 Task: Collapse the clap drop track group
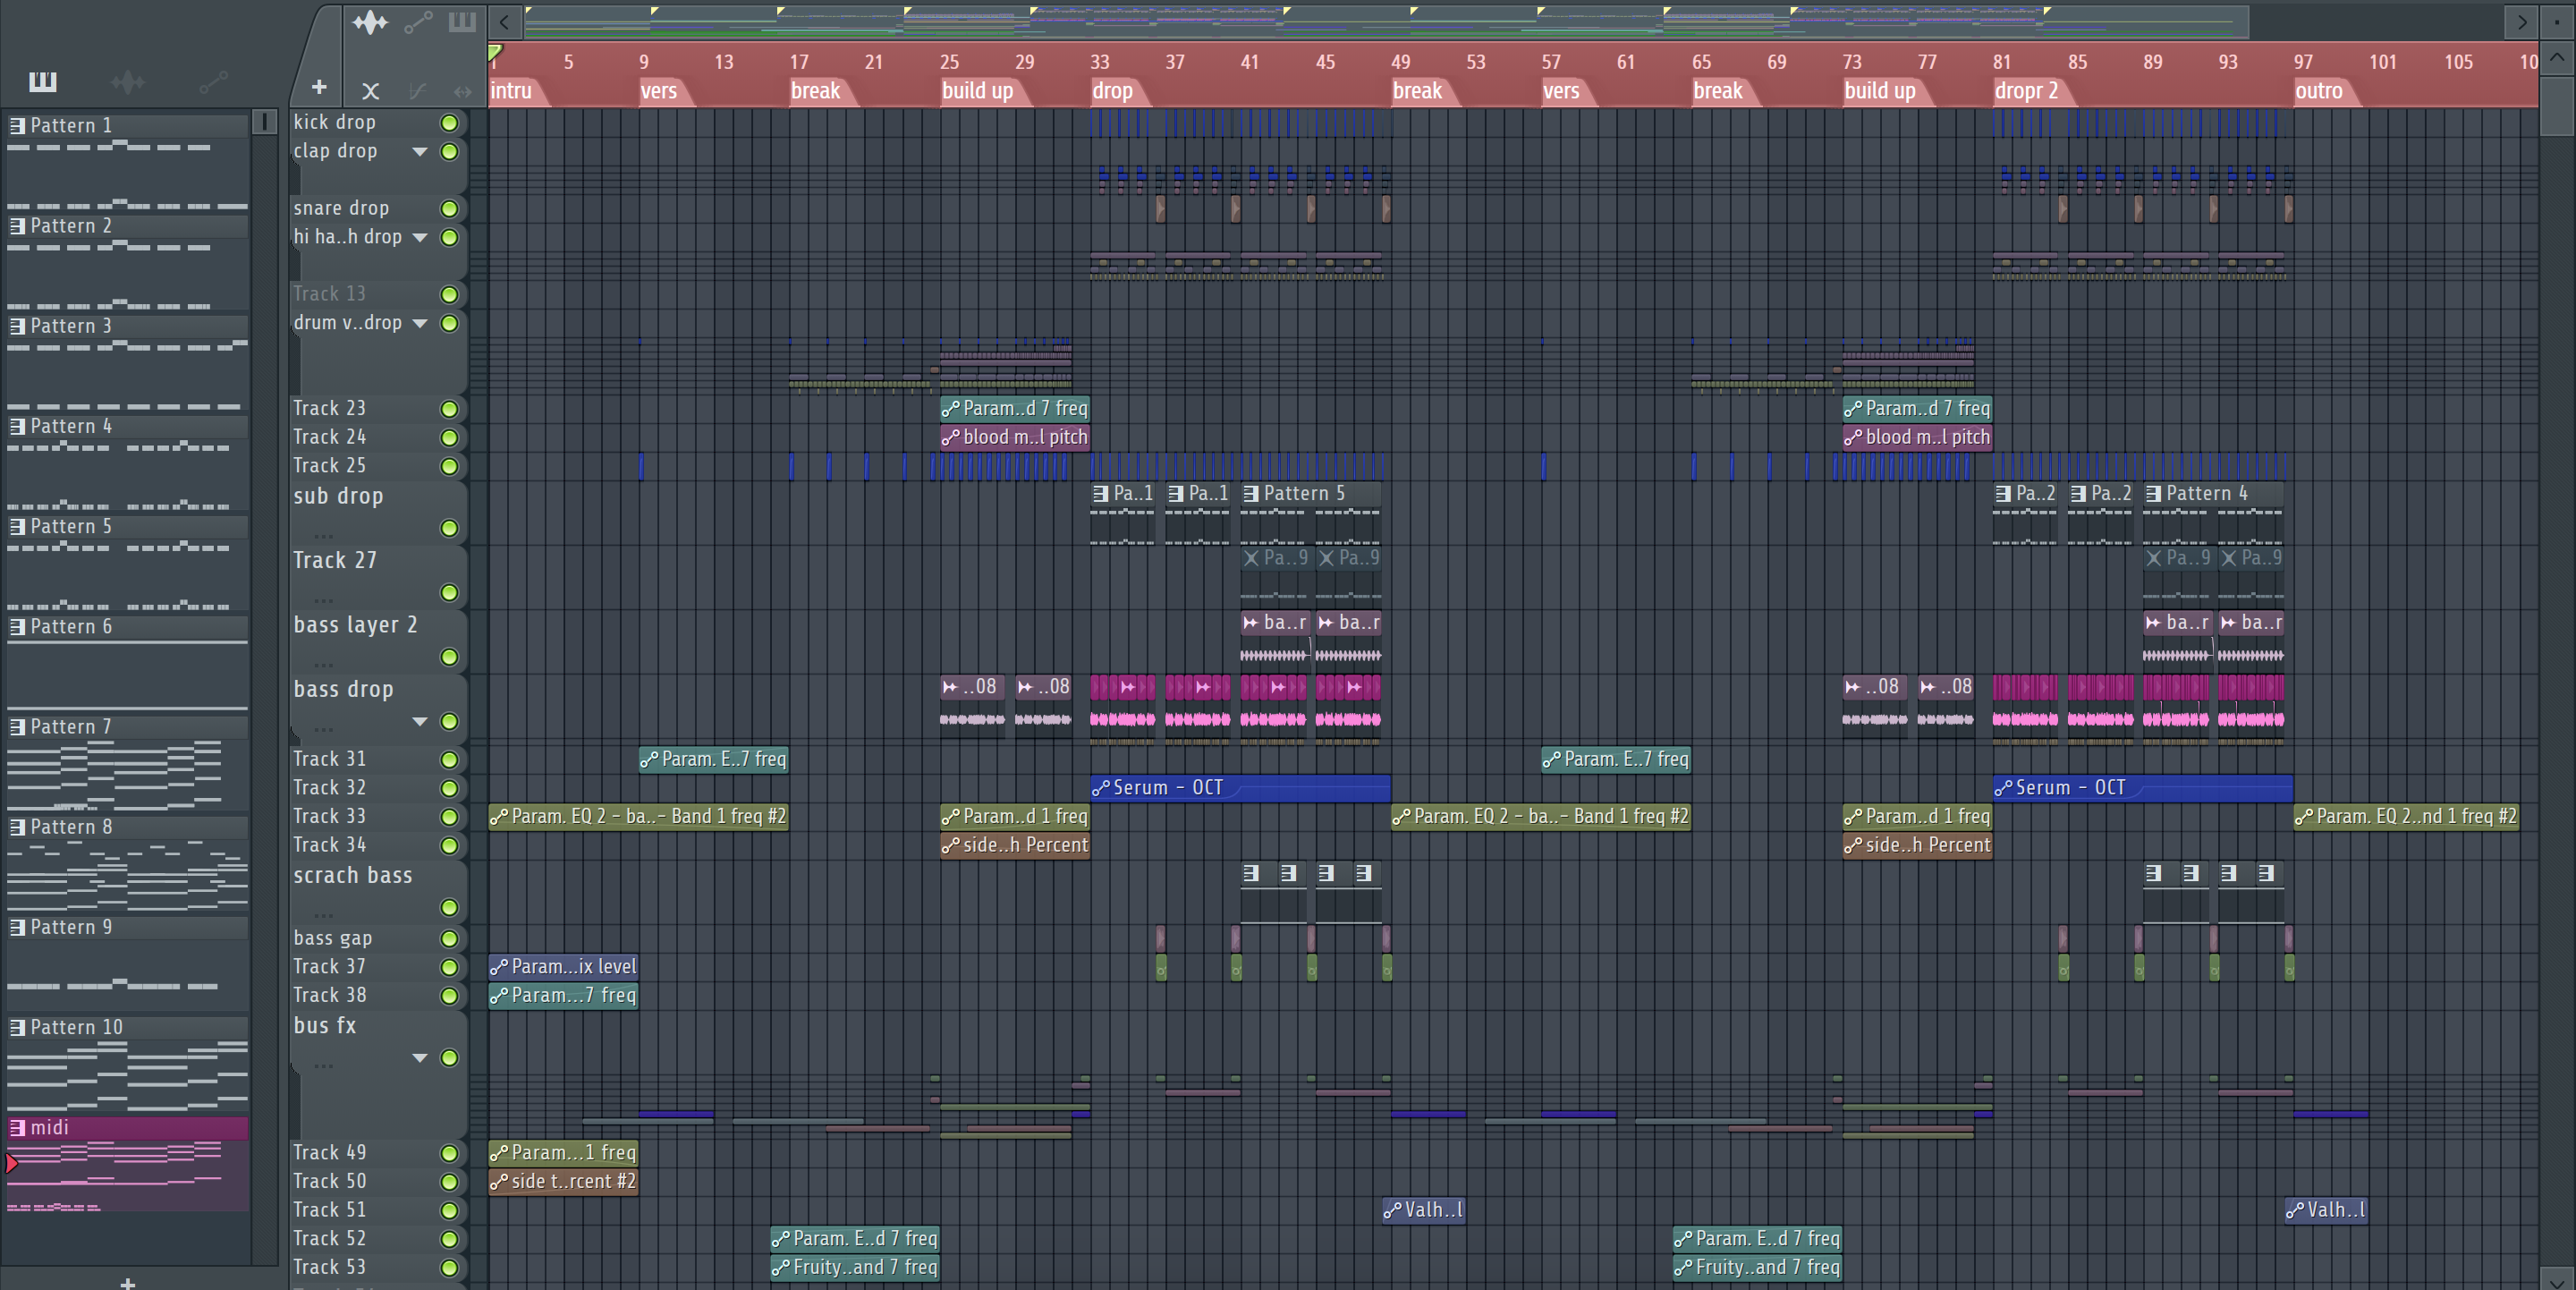[420, 152]
